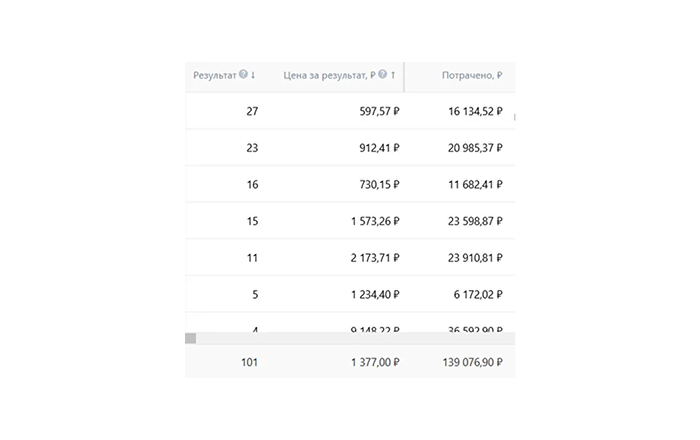Click the 912,41 ₽ price cell

tap(379, 148)
